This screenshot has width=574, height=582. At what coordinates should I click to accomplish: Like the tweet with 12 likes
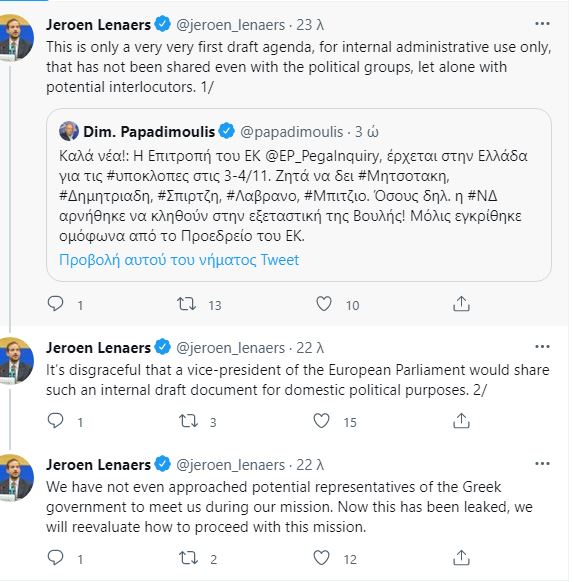(322, 558)
